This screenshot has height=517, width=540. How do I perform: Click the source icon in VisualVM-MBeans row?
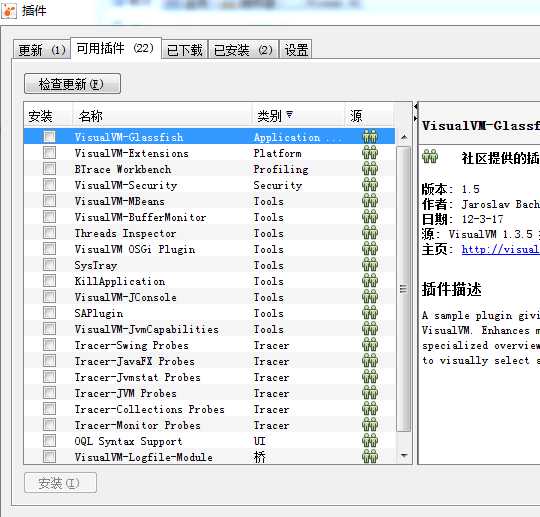tap(370, 200)
